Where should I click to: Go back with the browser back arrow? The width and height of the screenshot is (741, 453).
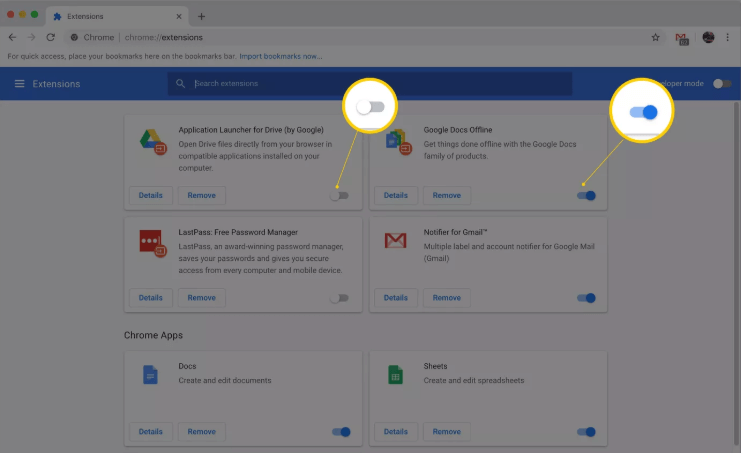pos(12,37)
